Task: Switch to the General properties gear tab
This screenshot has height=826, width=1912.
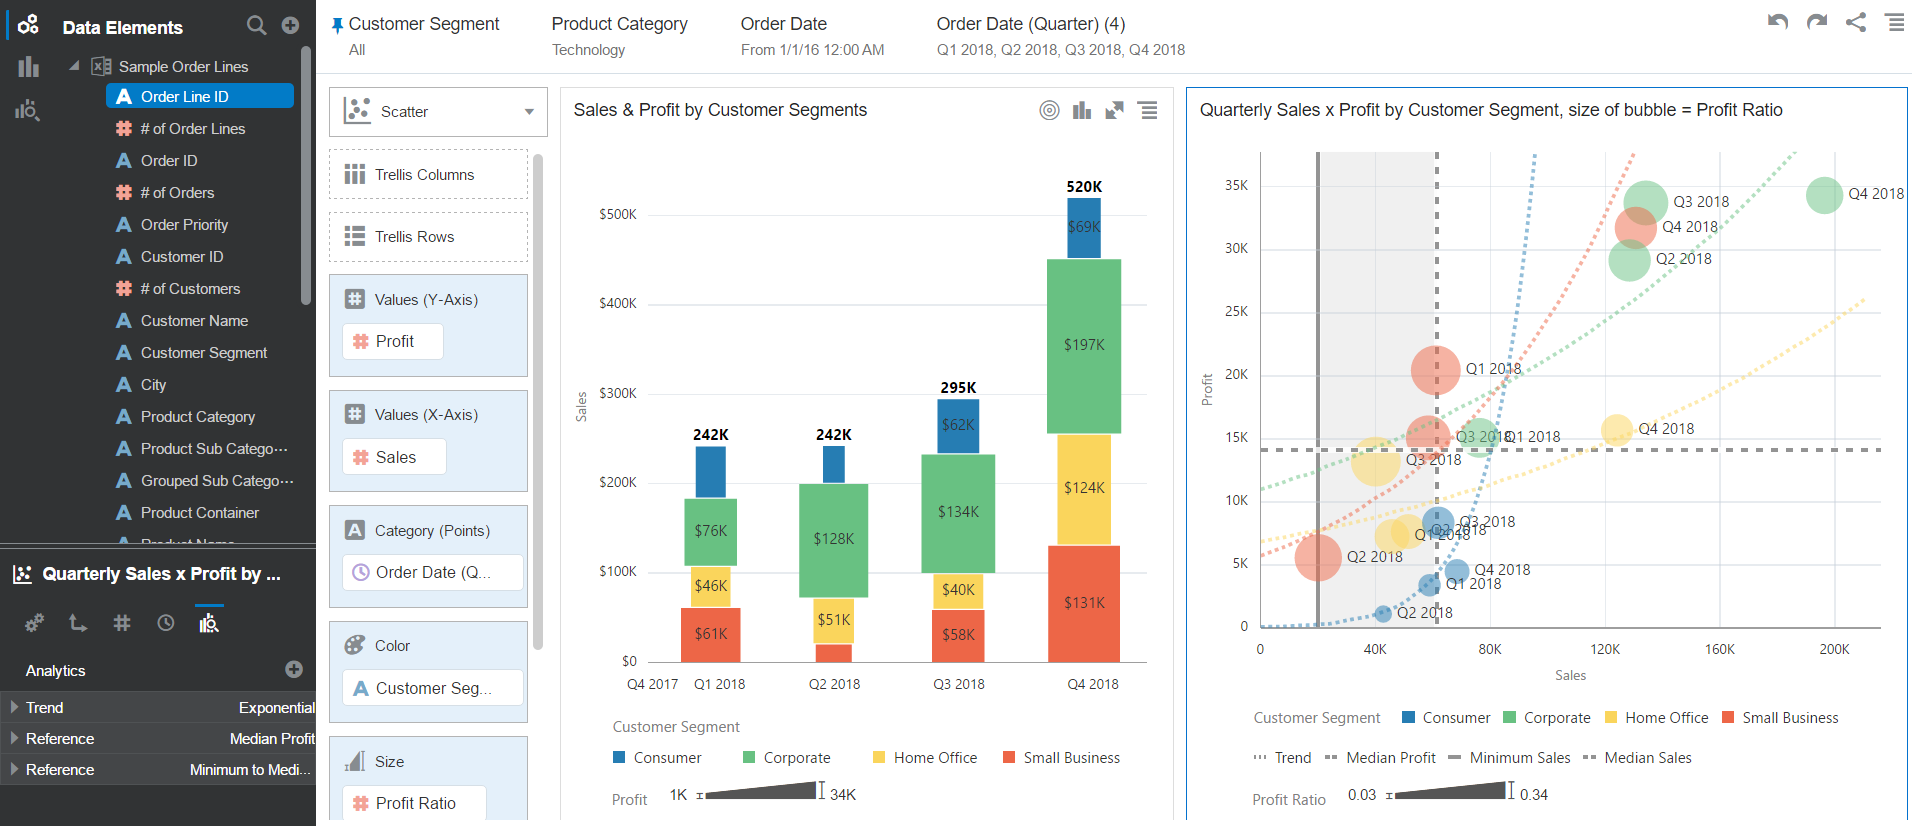Action: pos(34,623)
